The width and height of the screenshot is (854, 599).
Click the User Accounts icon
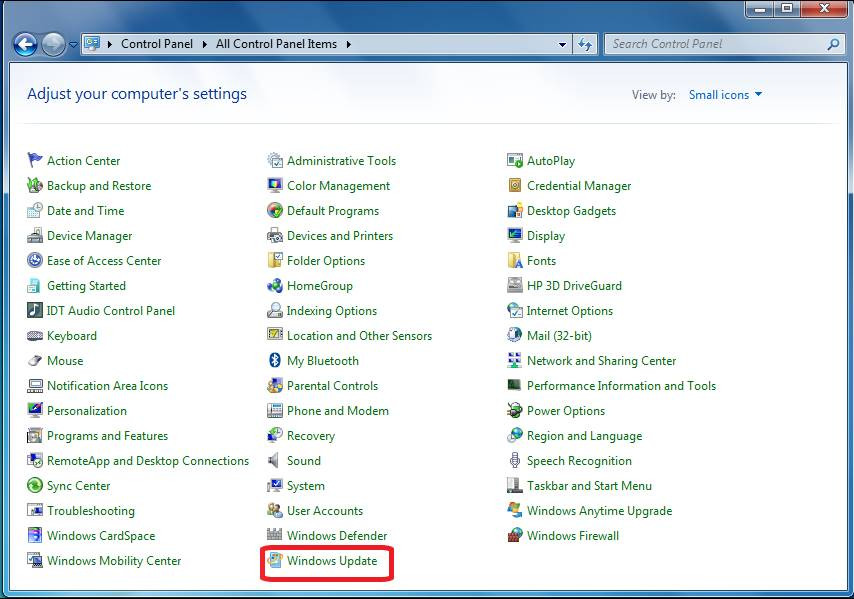(x=275, y=510)
